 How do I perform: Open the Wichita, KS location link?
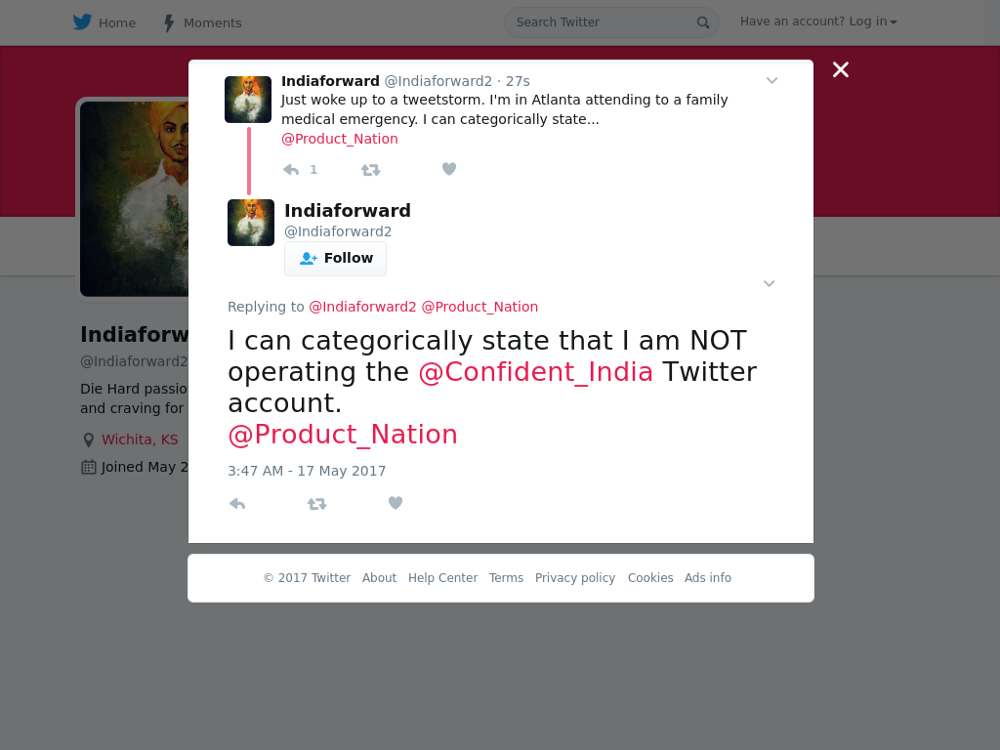tap(140, 439)
